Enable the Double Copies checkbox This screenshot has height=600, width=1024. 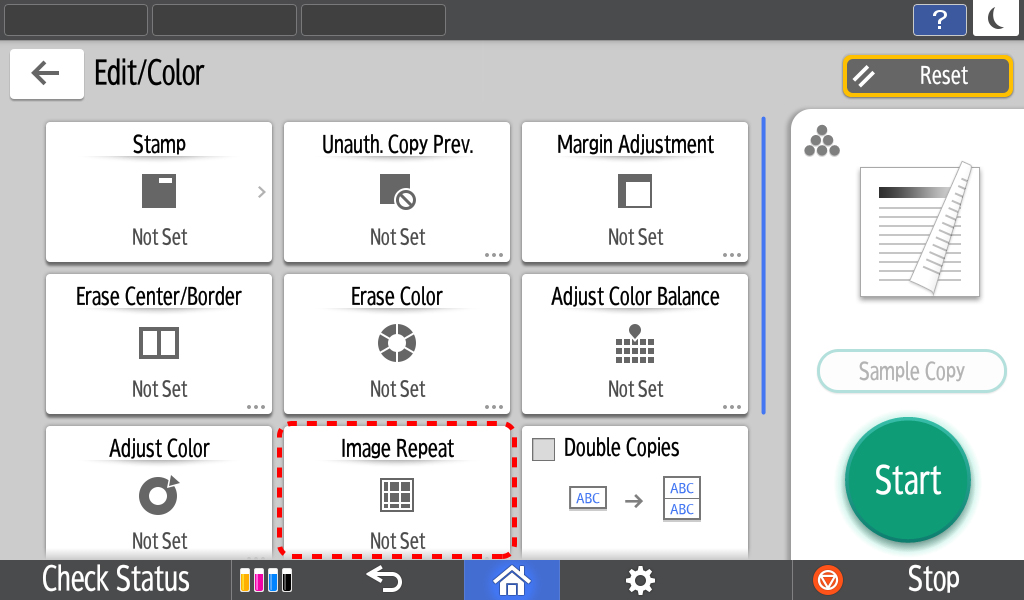(543, 449)
